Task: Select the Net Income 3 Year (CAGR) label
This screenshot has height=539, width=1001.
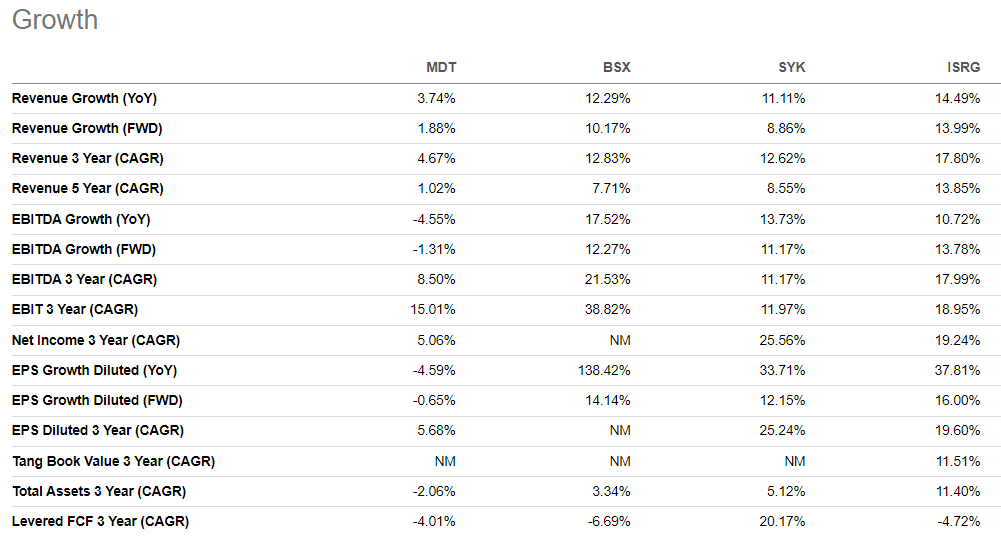Action: [96, 340]
